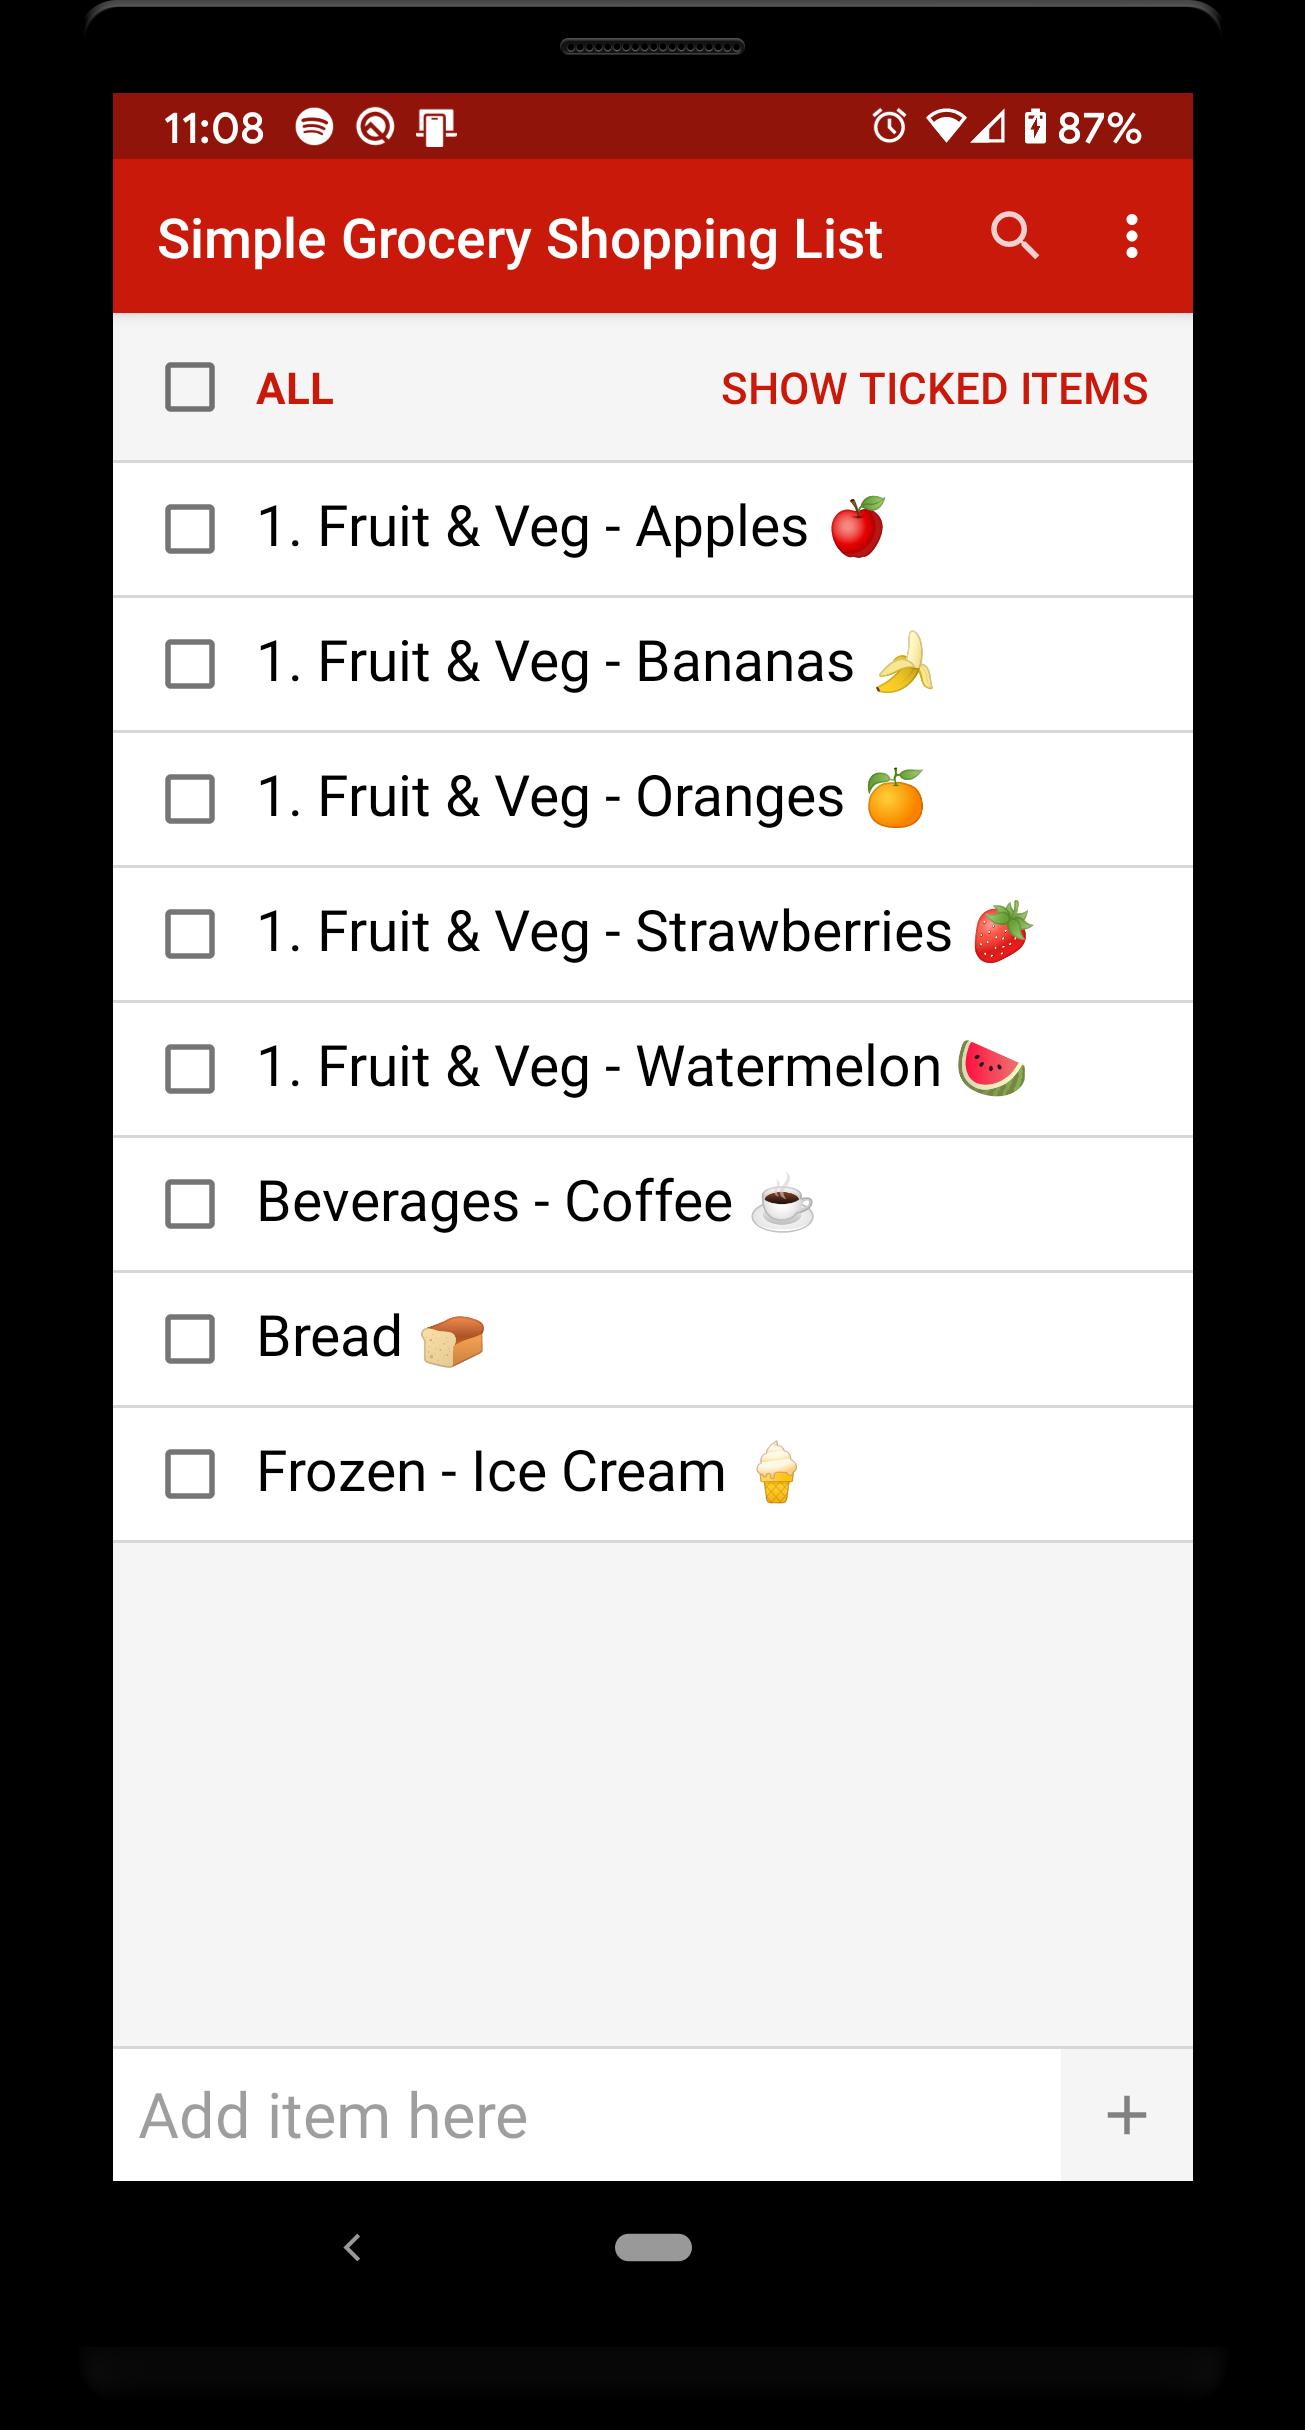
Task: Tick the Bananas checkbox
Action: pyautogui.click(x=190, y=664)
